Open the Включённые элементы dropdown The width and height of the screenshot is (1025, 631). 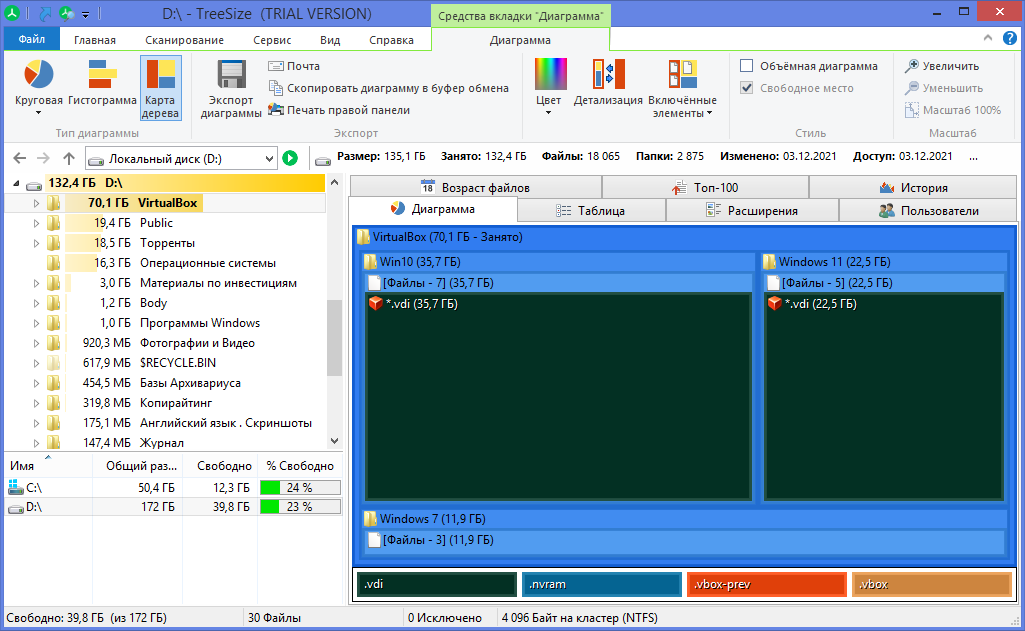[x=682, y=88]
